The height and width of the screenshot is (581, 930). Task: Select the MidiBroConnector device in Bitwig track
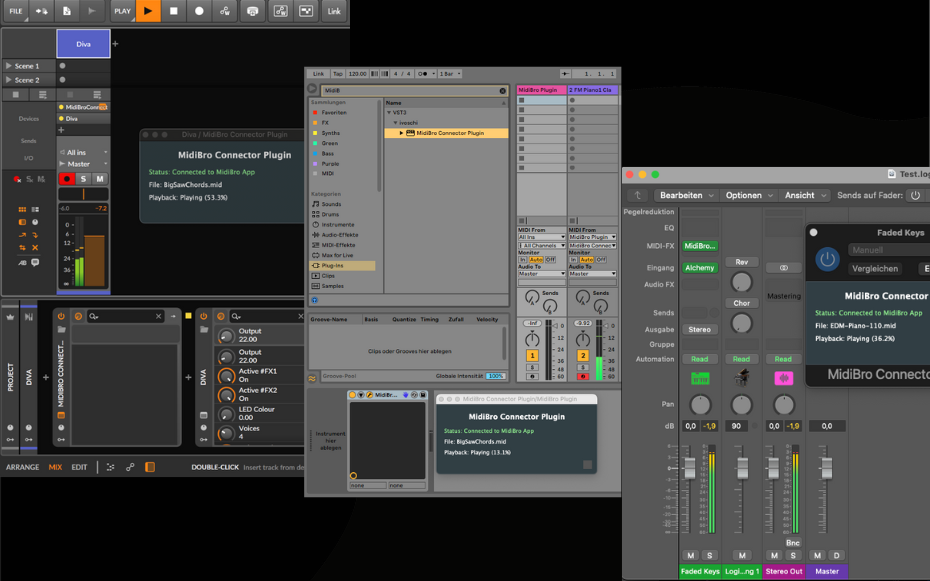(x=83, y=107)
